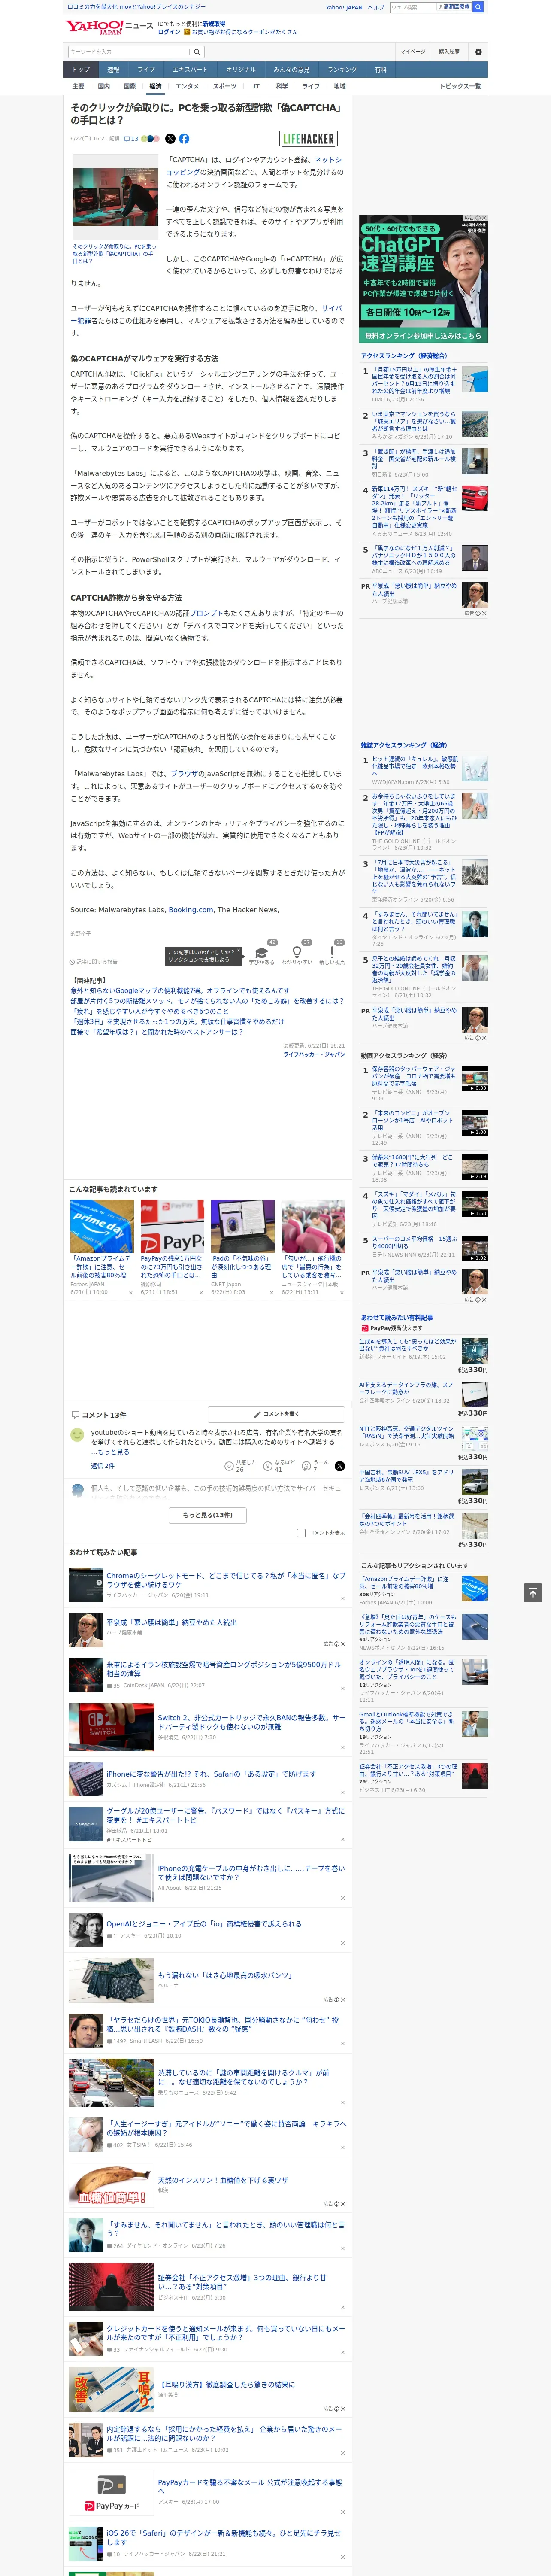
Task: Click 記事に関する報告 report icon link
Action: [x=93, y=962]
